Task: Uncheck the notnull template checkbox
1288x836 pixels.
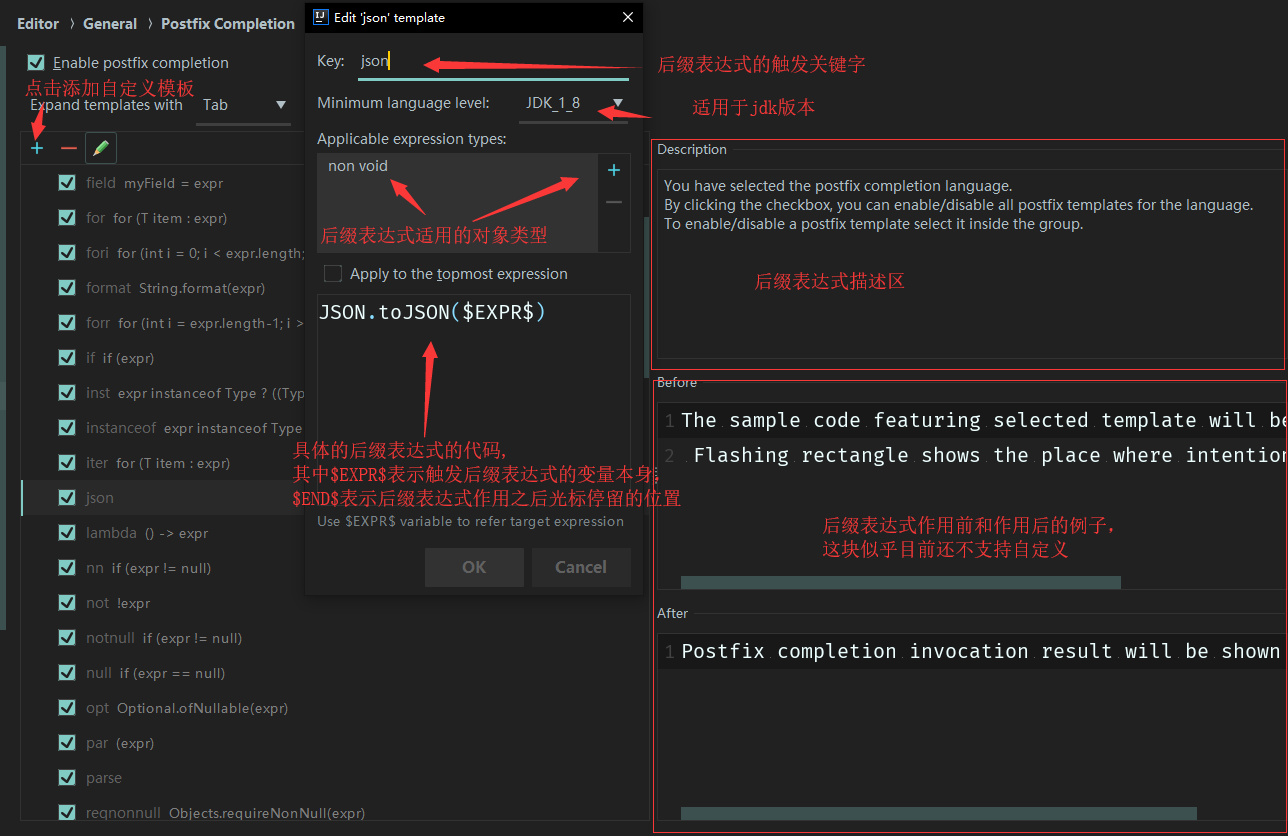Action: tap(67, 637)
